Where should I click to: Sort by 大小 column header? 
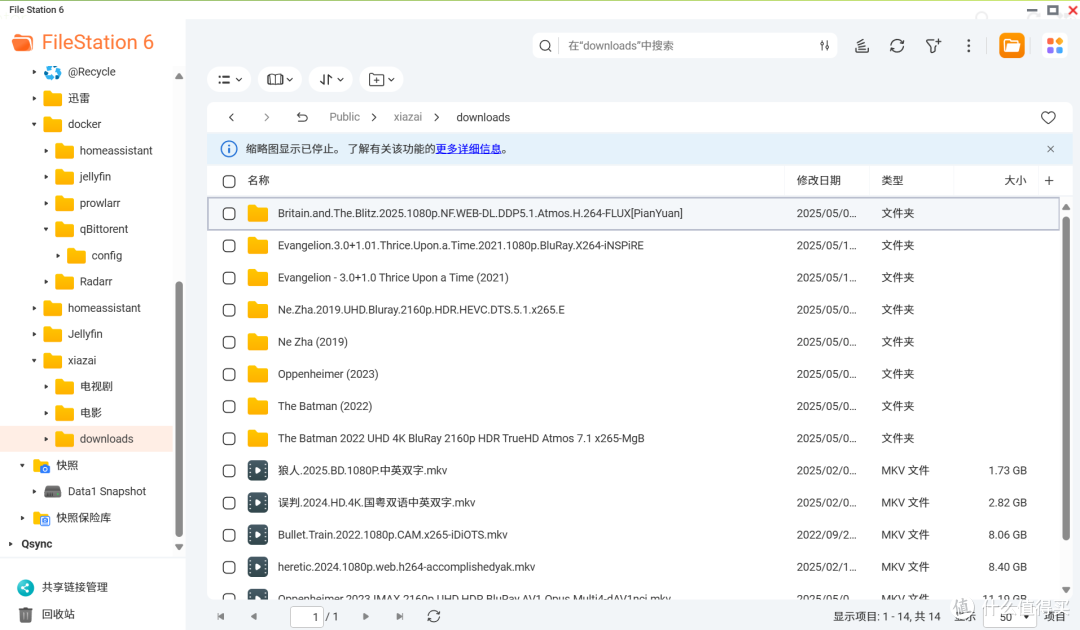click(1015, 180)
